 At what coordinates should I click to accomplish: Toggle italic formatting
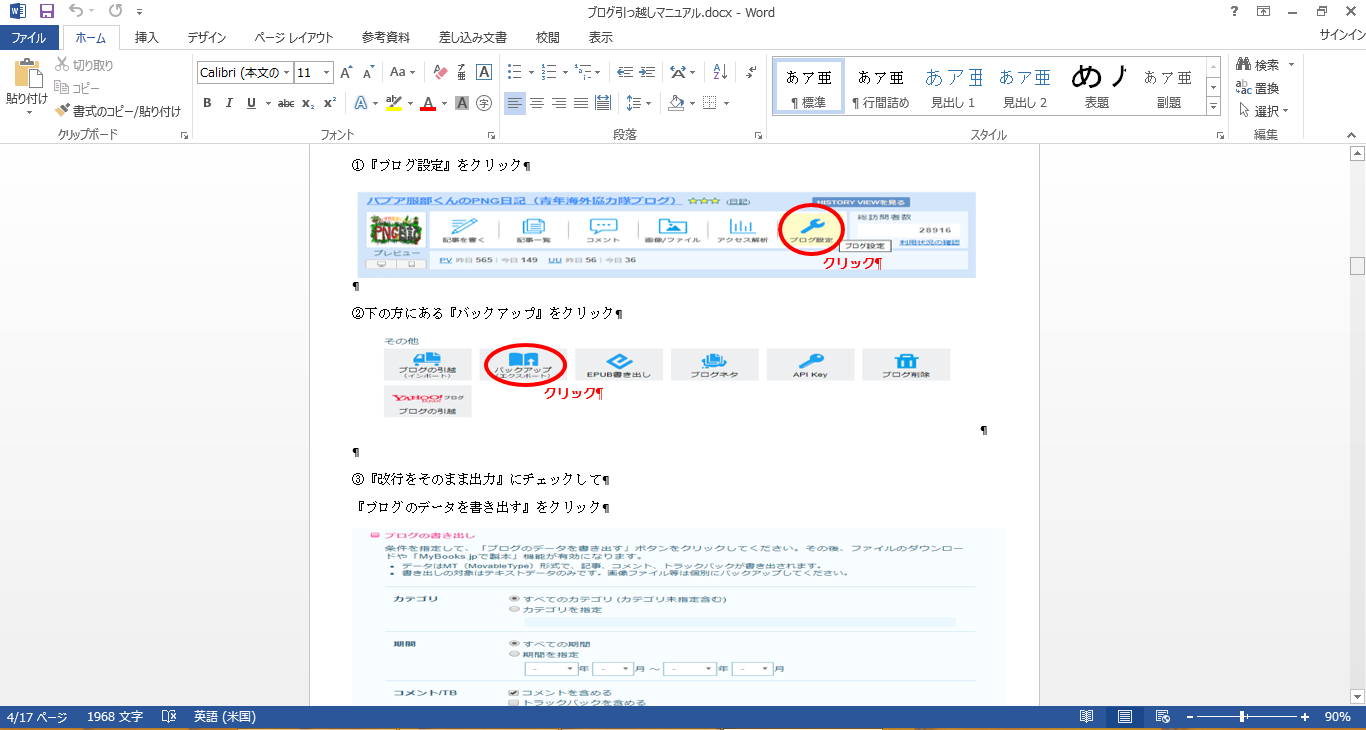(x=229, y=103)
